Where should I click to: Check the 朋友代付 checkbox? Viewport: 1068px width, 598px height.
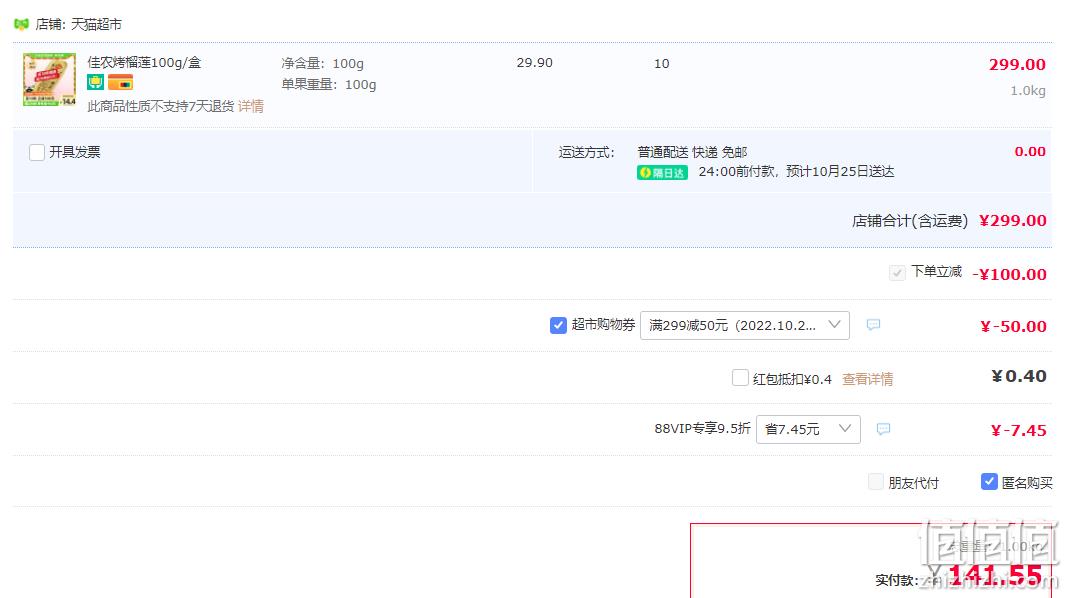(x=876, y=482)
